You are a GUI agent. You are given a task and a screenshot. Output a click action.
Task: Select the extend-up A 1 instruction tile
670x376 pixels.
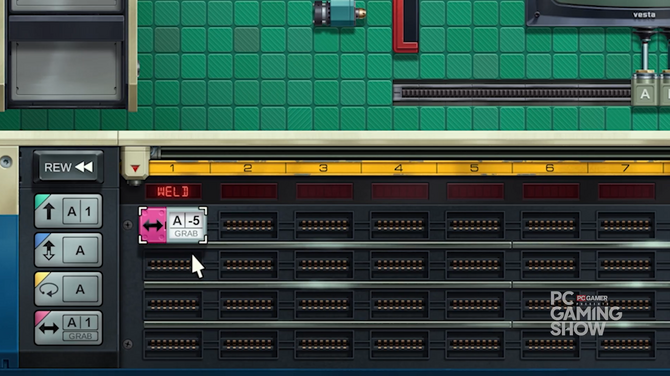click(68, 211)
